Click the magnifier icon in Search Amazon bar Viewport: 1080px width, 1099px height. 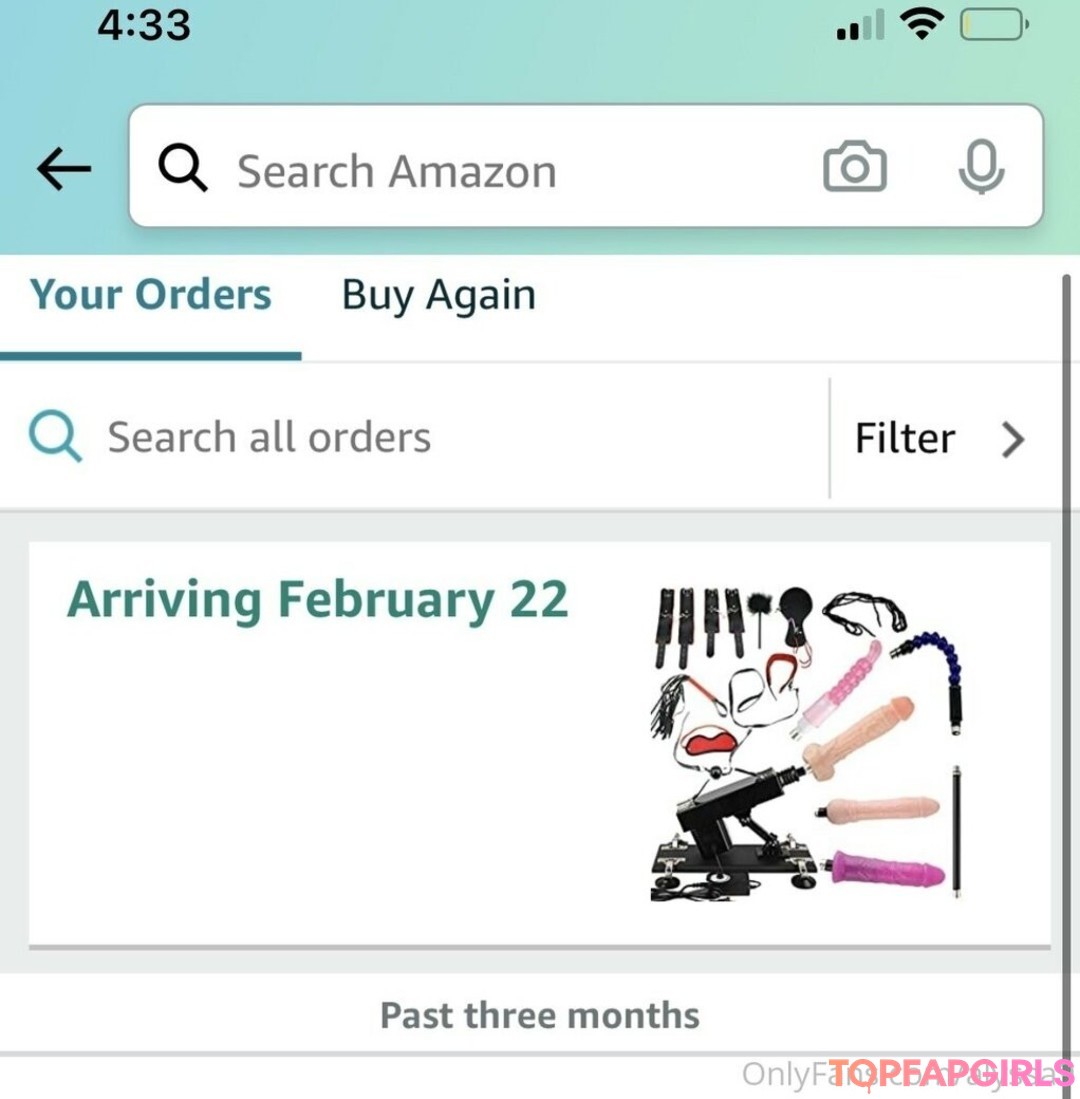[x=182, y=168]
